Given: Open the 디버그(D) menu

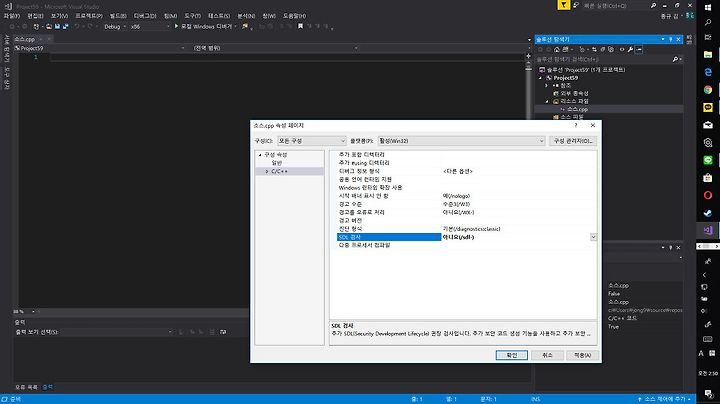Looking at the screenshot, I should pyautogui.click(x=145, y=16).
